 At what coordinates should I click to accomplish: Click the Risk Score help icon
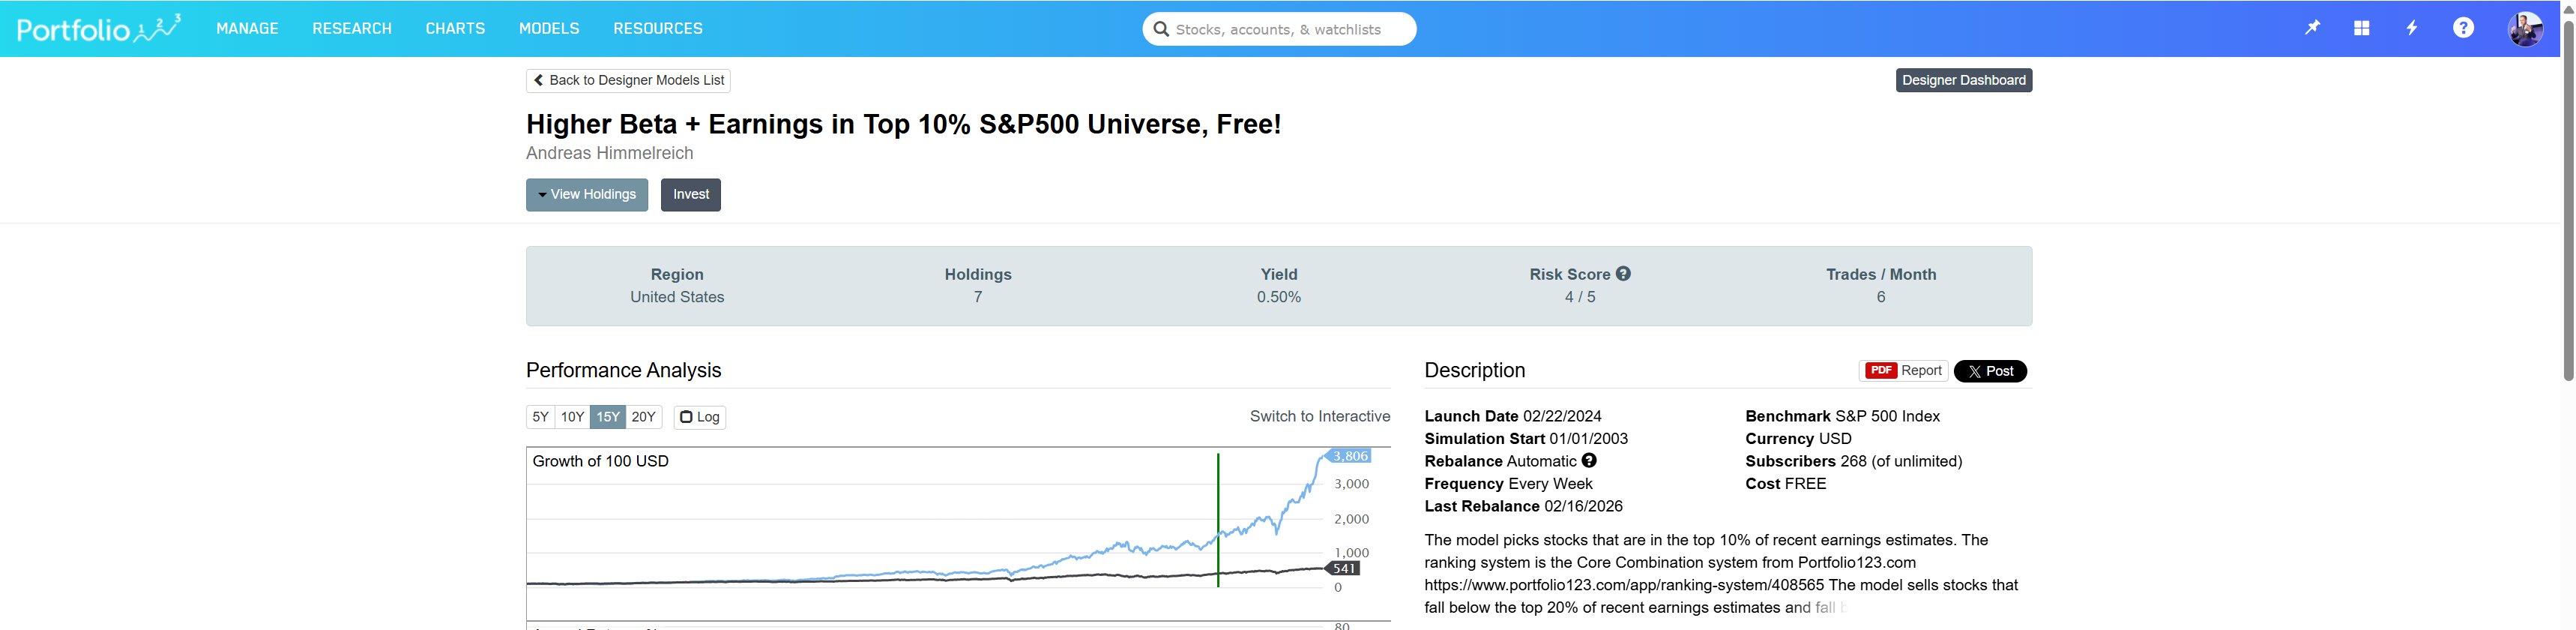click(1623, 273)
